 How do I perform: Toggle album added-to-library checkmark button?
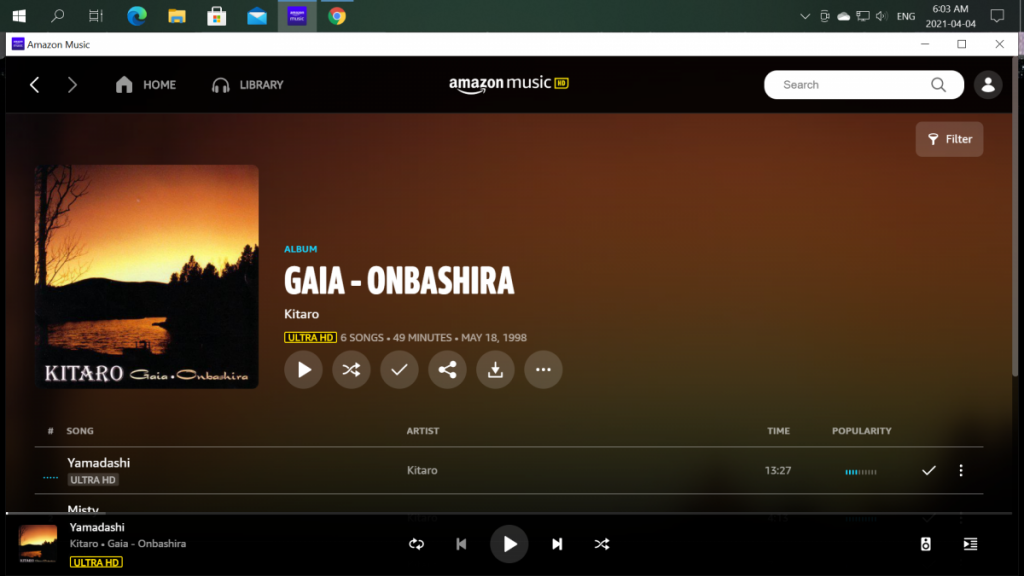coord(399,370)
